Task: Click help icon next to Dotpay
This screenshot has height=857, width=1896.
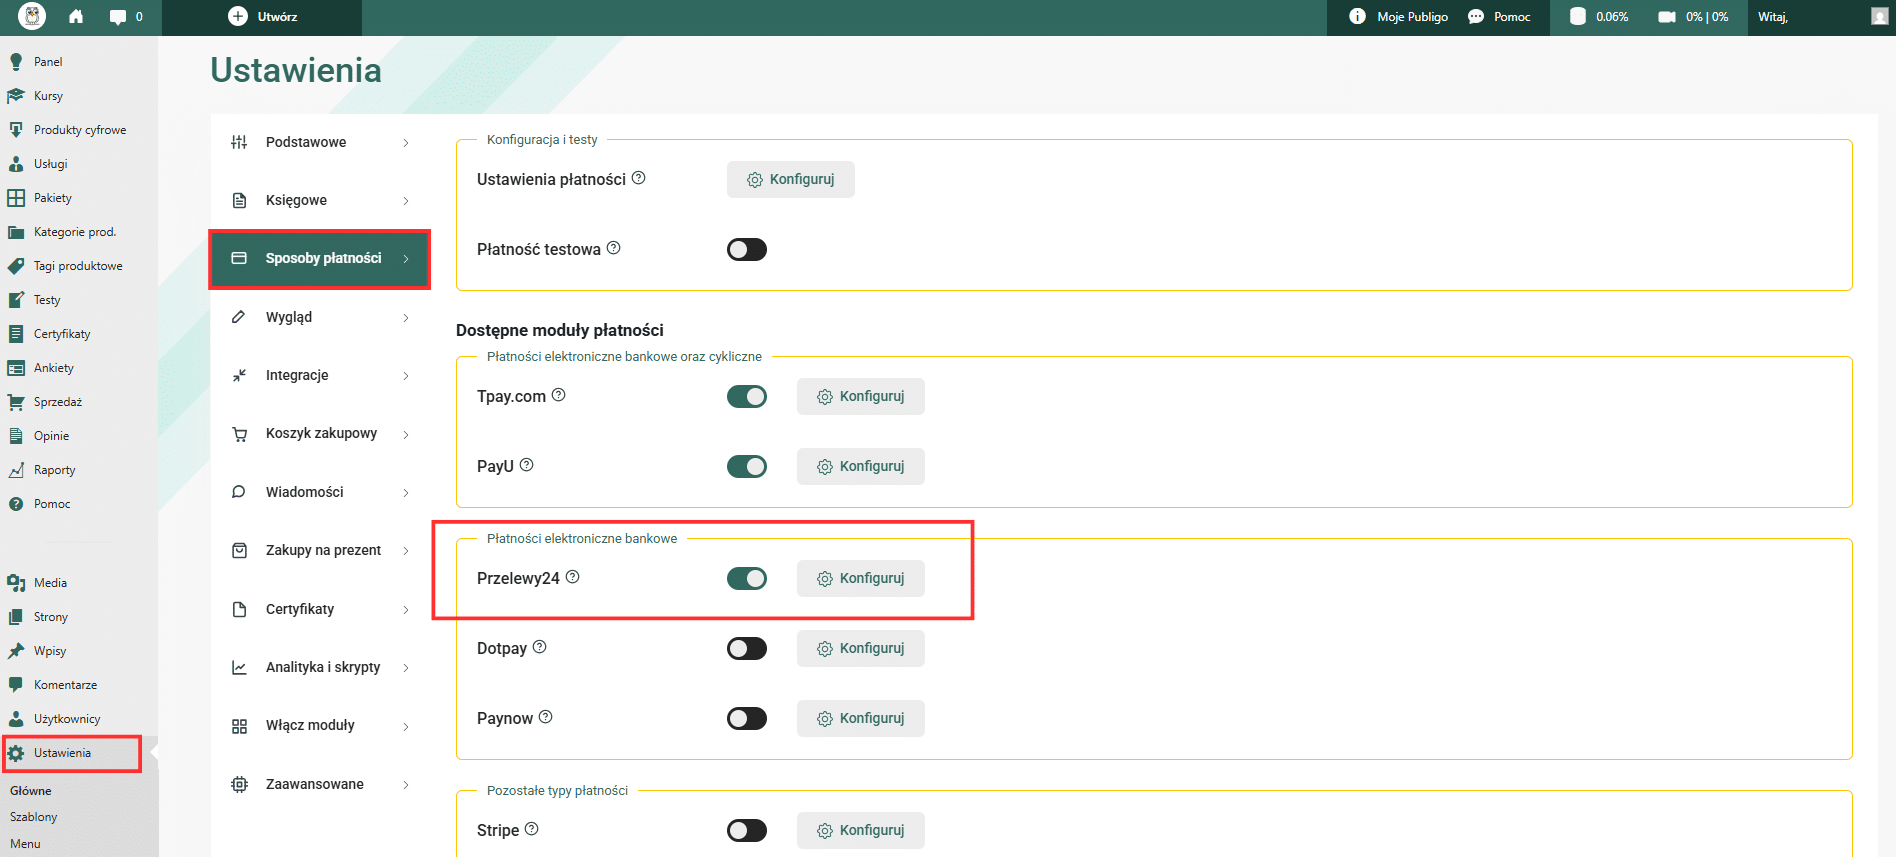Action: pos(540,647)
